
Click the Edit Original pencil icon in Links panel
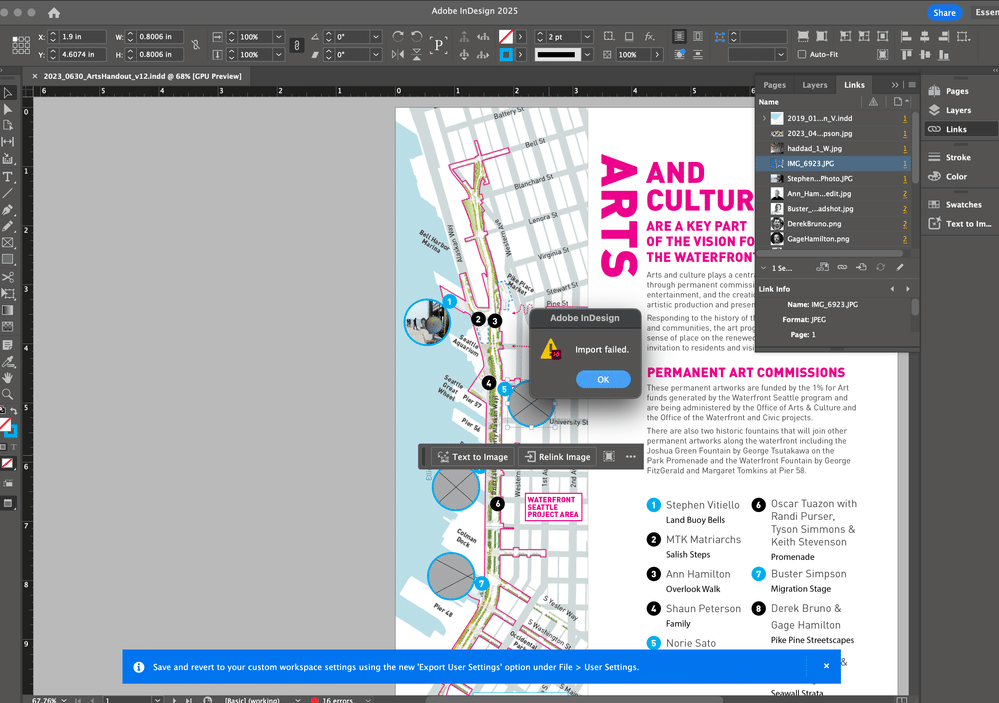(900, 267)
